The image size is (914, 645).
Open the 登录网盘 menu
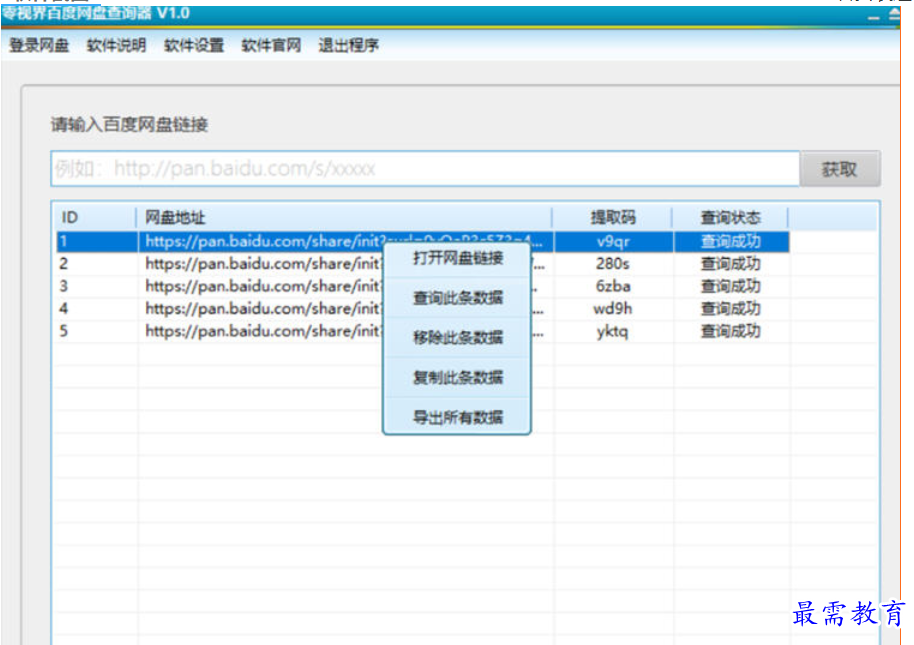pos(39,45)
